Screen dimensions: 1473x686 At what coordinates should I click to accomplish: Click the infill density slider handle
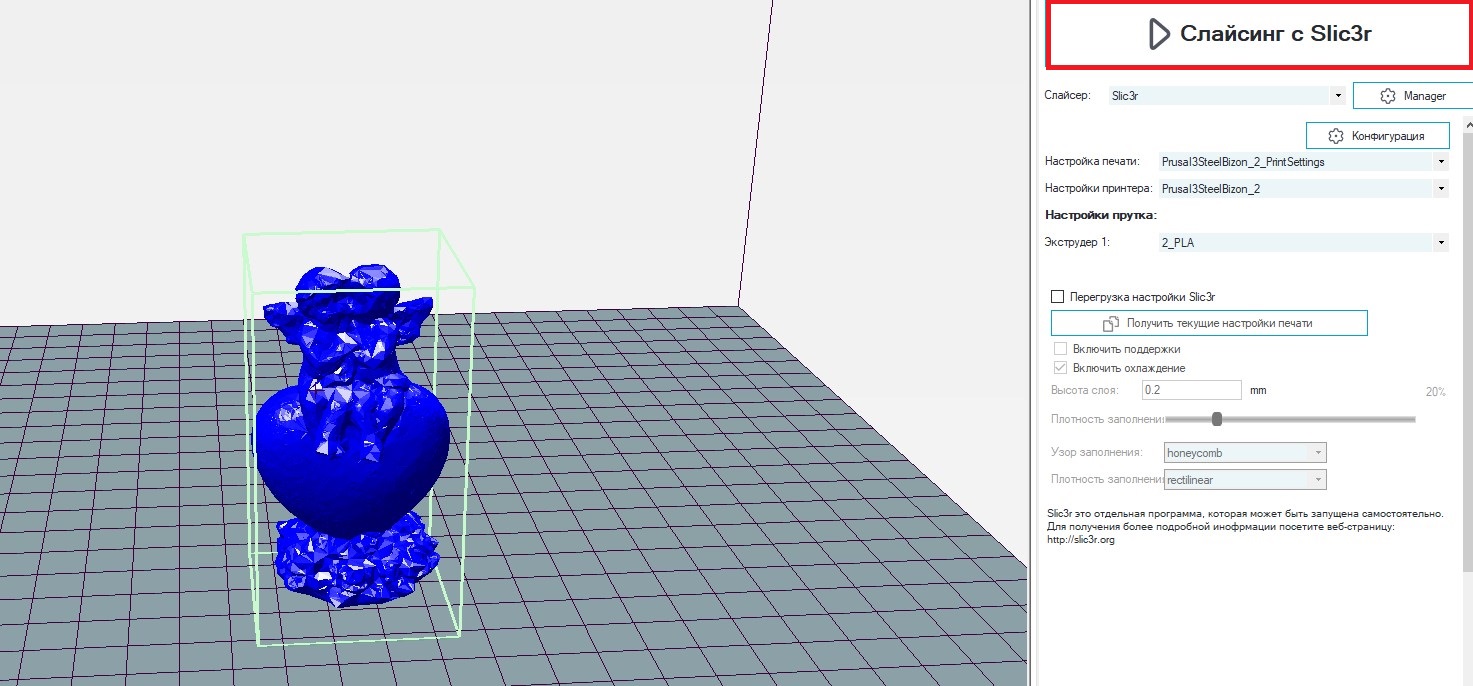pyautogui.click(x=1217, y=419)
